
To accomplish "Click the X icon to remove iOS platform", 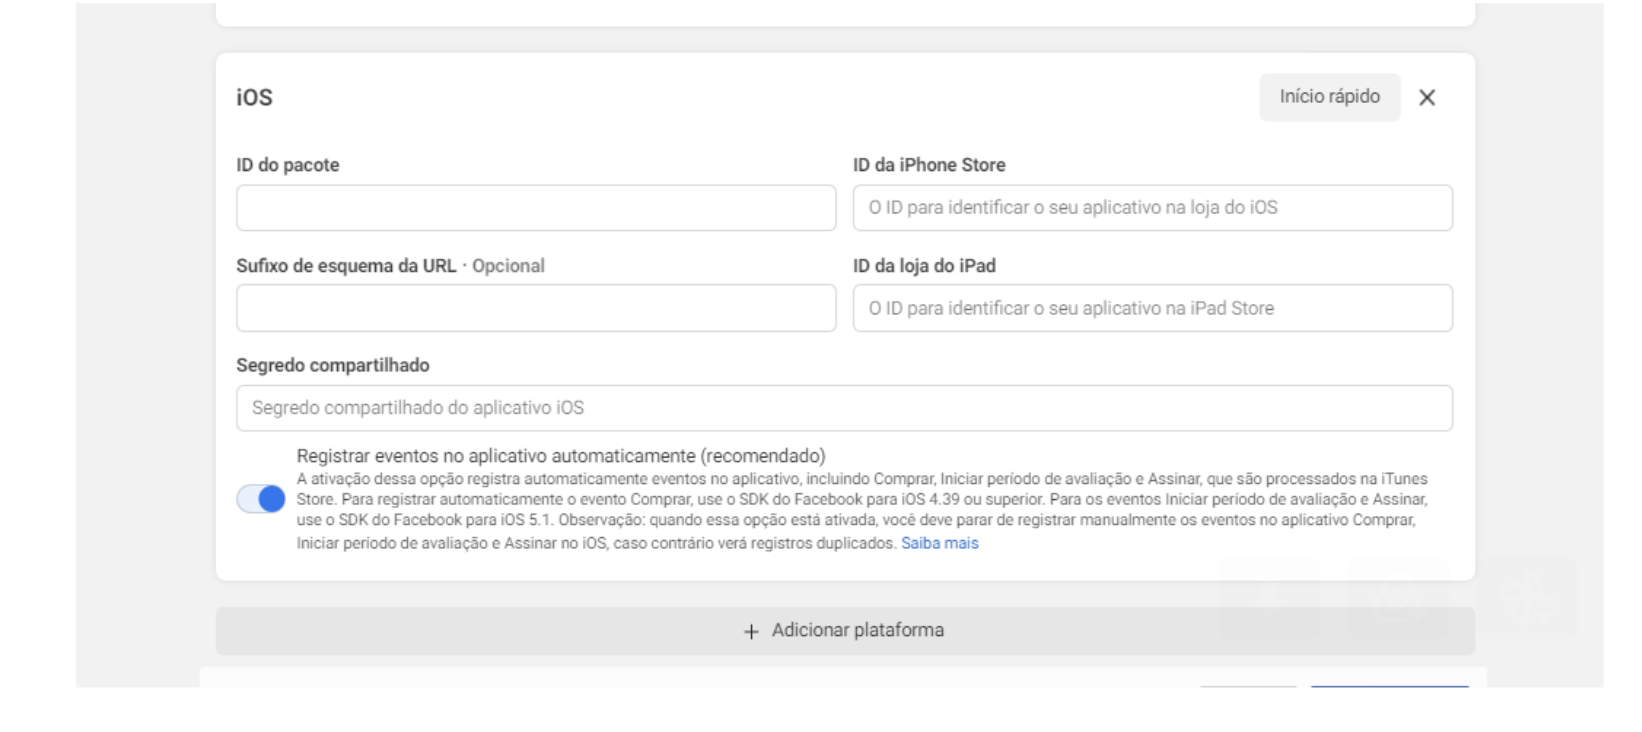I will click(1427, 98).
